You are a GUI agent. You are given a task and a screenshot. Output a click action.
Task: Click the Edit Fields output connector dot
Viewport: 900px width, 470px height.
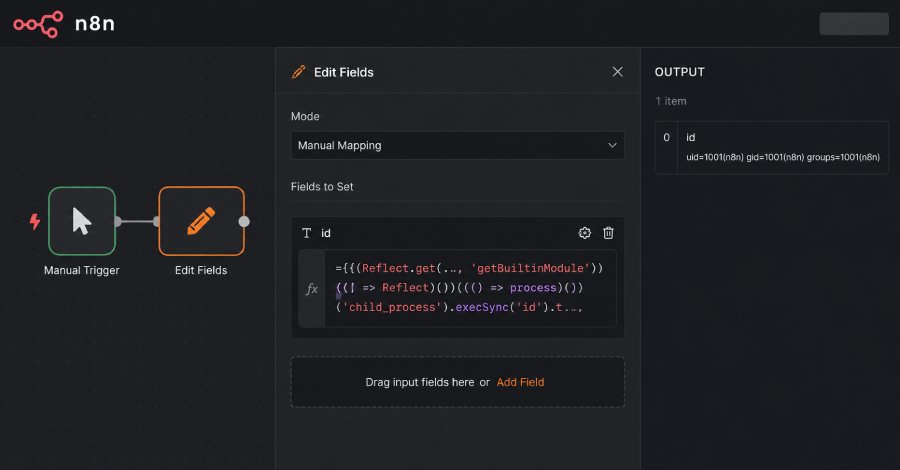pyautogui.click(x=244, y=222)
